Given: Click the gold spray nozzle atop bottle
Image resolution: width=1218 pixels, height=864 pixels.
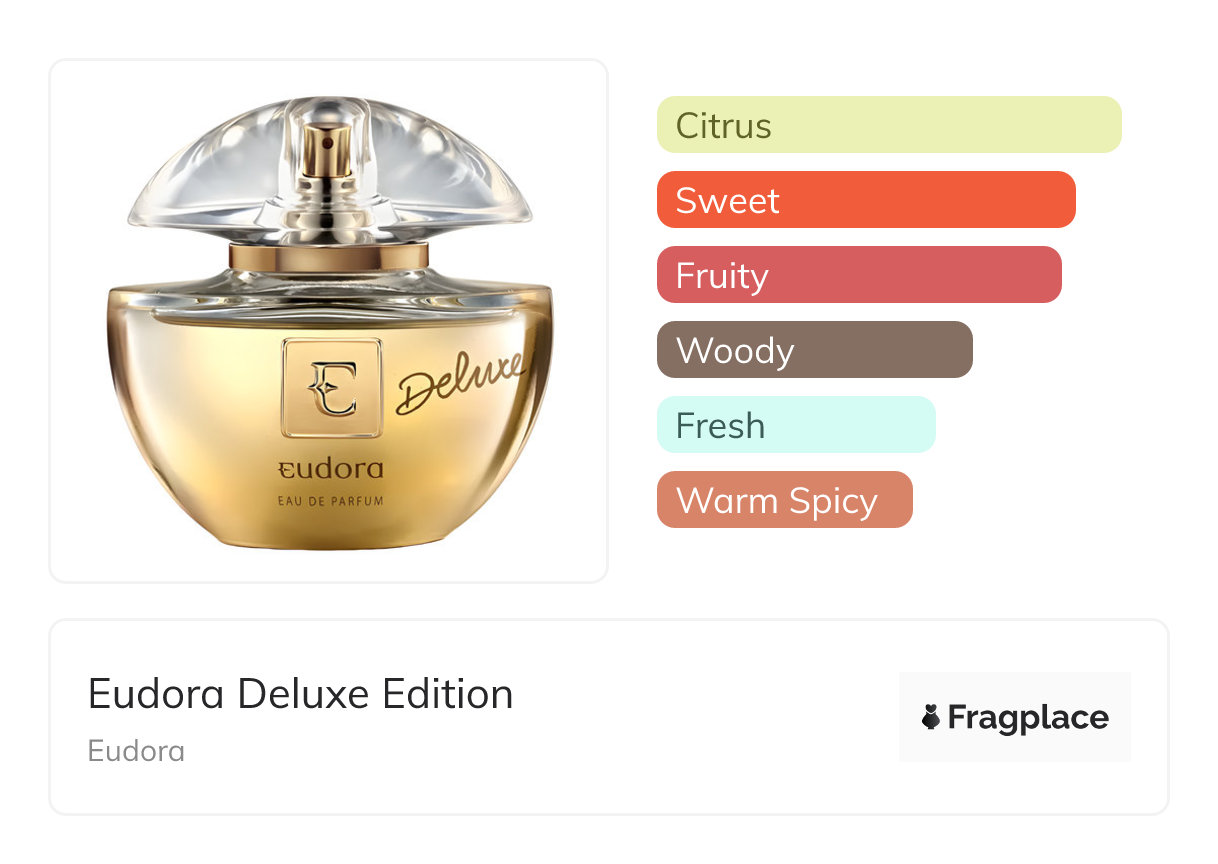Looking at the screenshot, I should [327, 150].
